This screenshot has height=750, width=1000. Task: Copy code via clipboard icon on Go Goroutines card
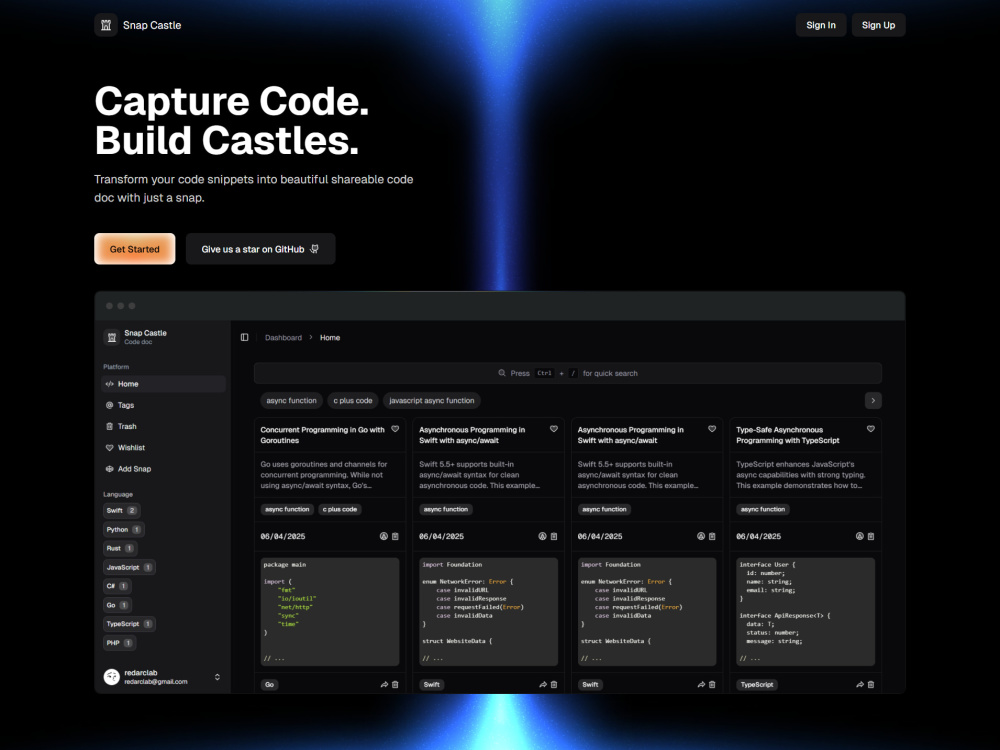395,536
